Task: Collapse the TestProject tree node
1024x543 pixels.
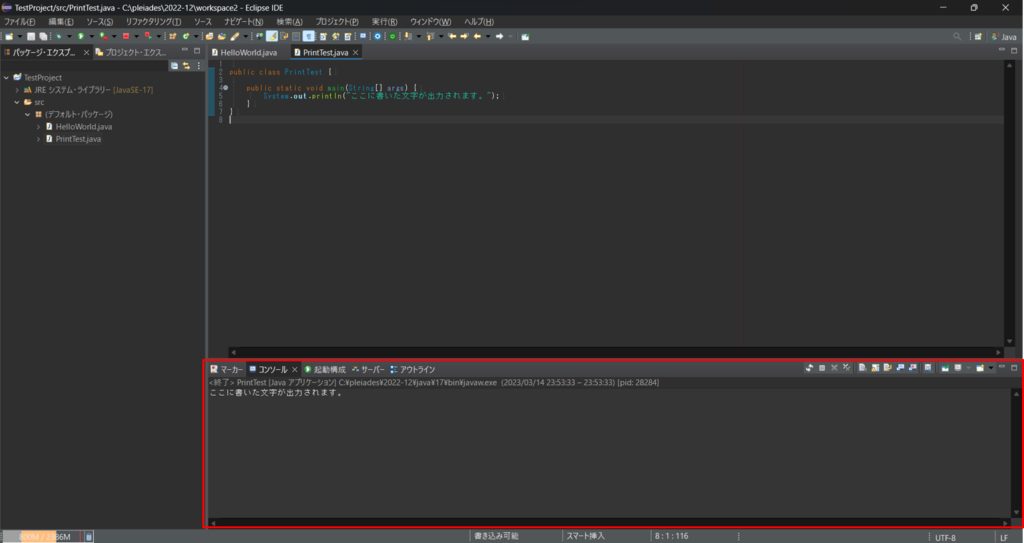Action: pyautogui.click(x=6, y=77)
